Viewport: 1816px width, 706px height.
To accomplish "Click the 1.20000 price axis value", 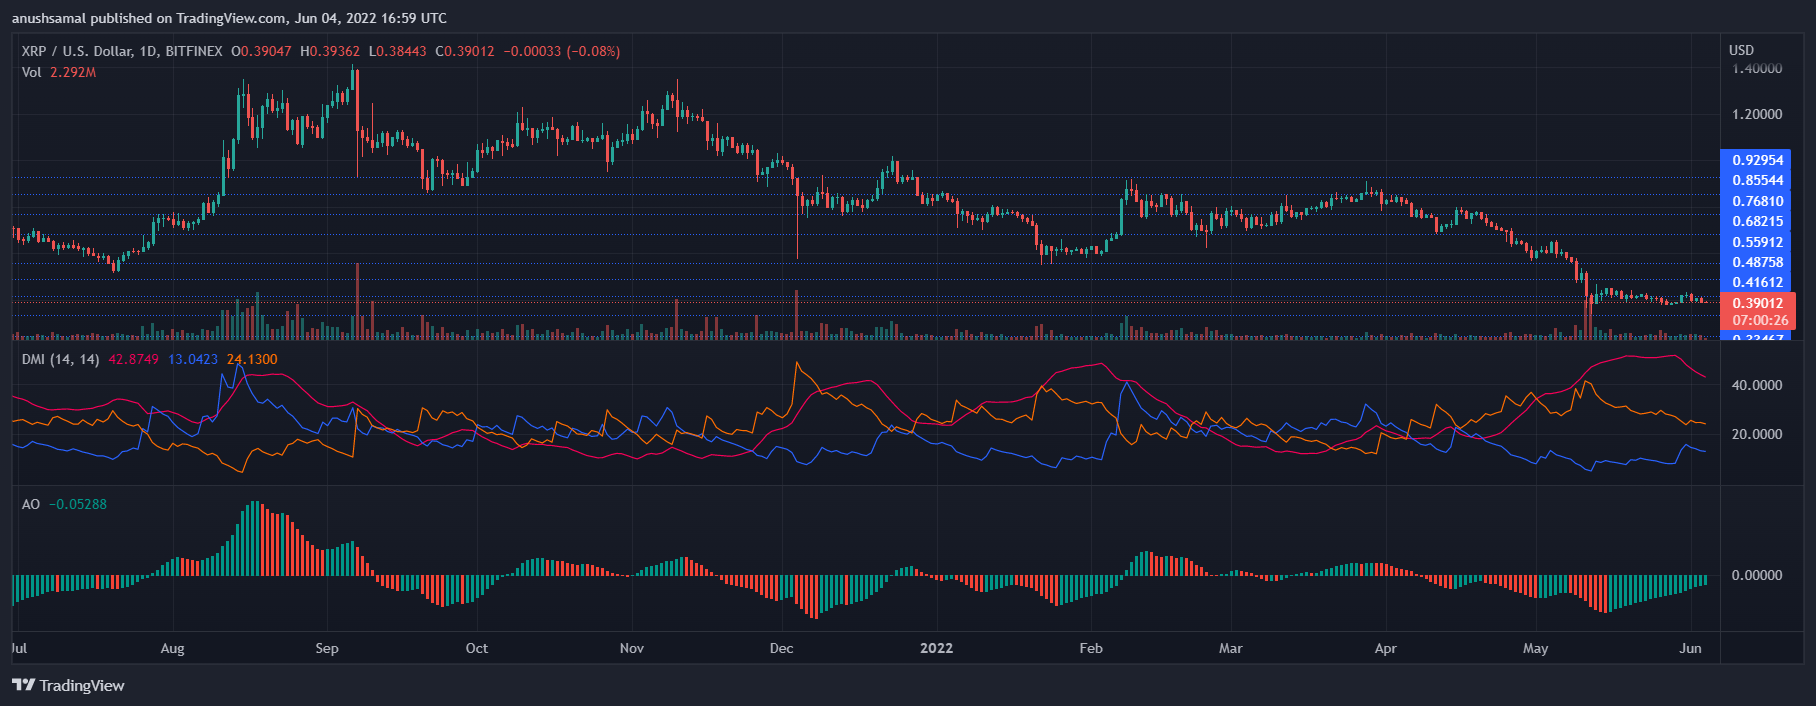I will [1757, 114].
